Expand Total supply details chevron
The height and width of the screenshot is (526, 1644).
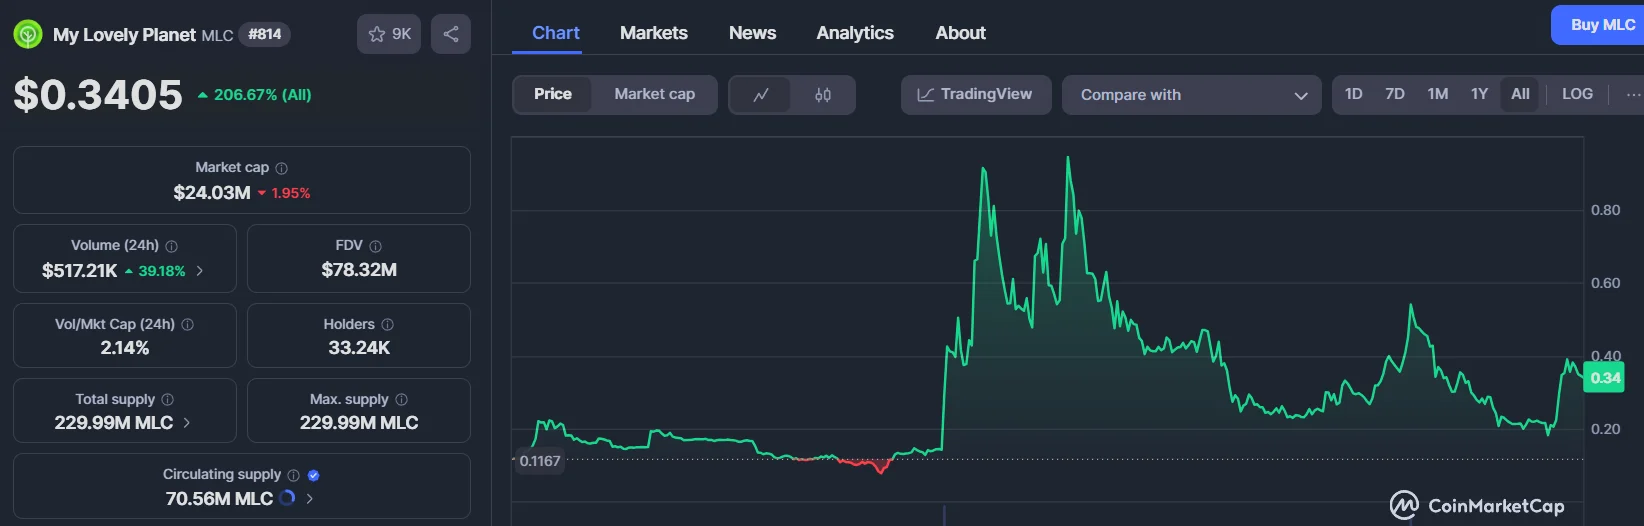click(x=186, y=423)
